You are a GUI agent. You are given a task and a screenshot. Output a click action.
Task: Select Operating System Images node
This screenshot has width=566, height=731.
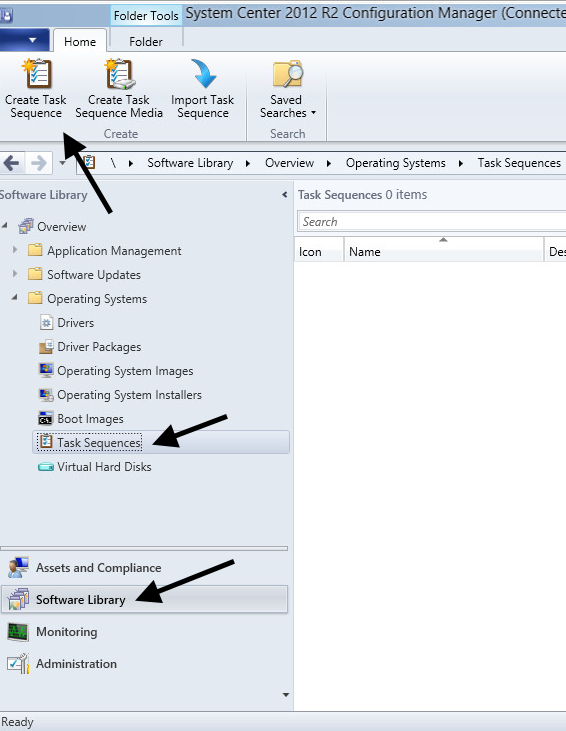click(x=116, y=371)
